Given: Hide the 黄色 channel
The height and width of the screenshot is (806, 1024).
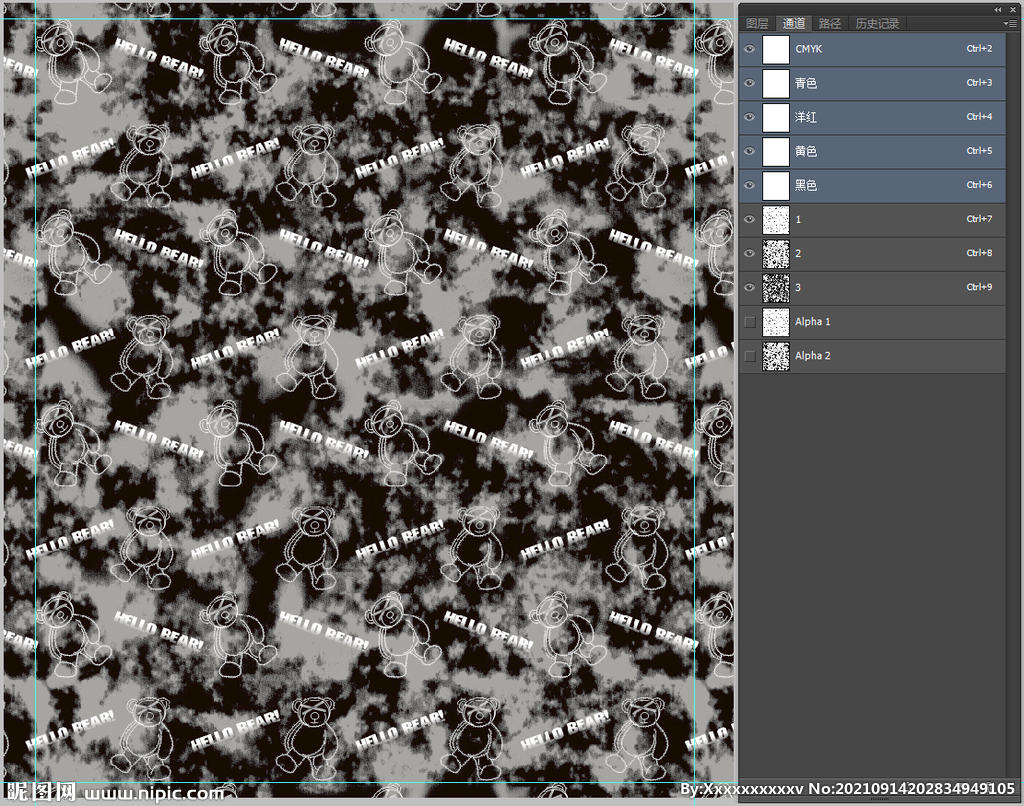Looking at the screenshot, I should [x=750, y=151].
